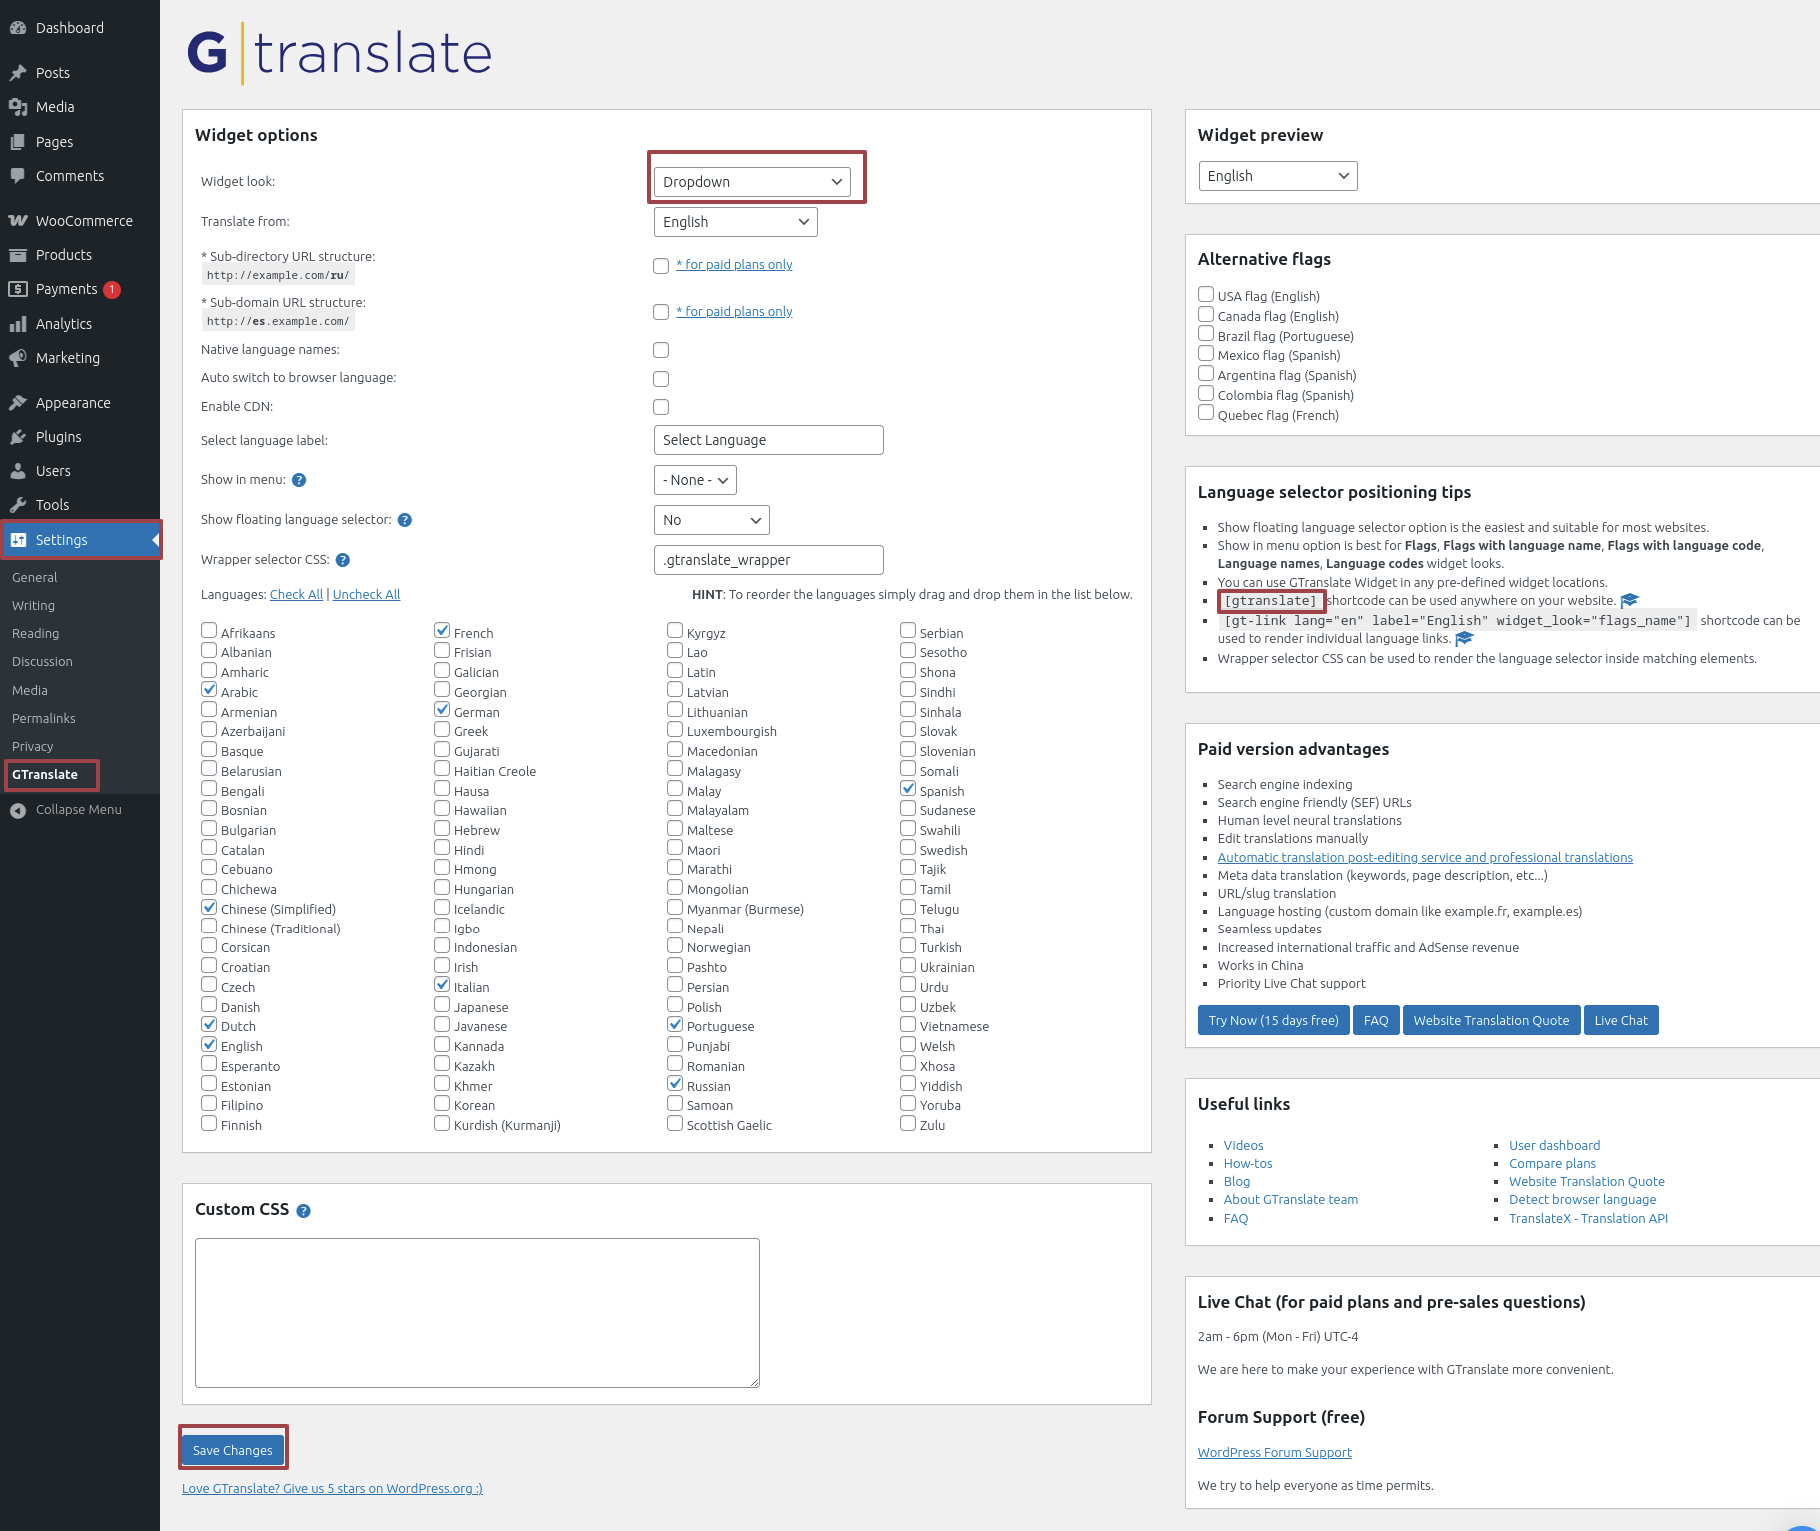Click sub-directory paid plans only link
The width and height of the screenshot is (1820, 1531).
tap(735, 265)
